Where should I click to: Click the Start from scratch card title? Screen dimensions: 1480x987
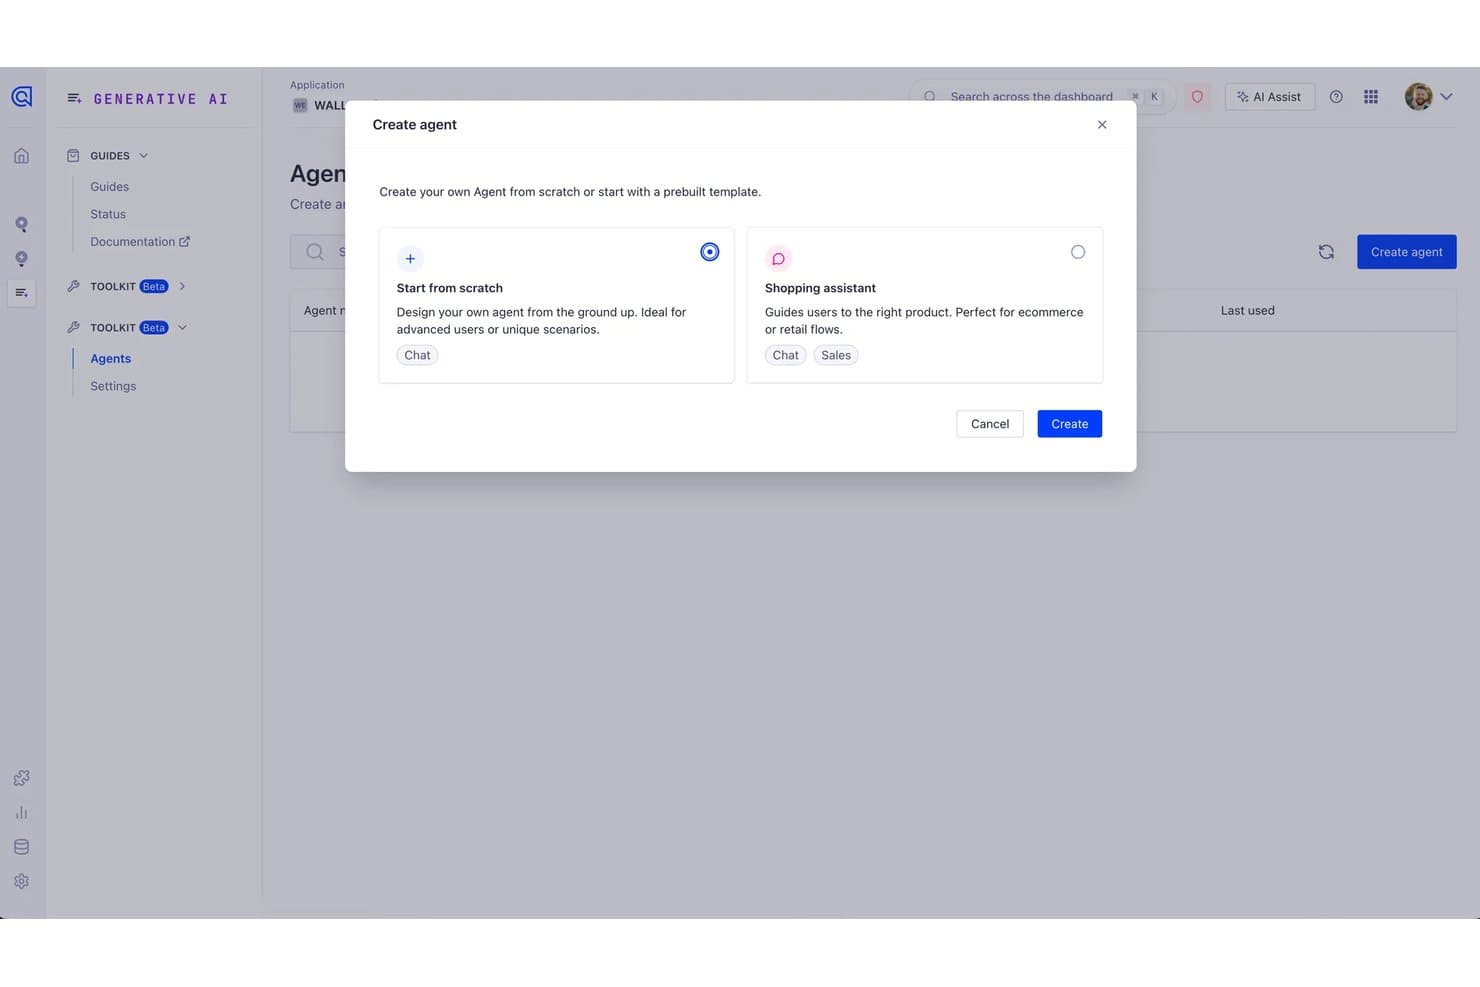tap(450, 288)
